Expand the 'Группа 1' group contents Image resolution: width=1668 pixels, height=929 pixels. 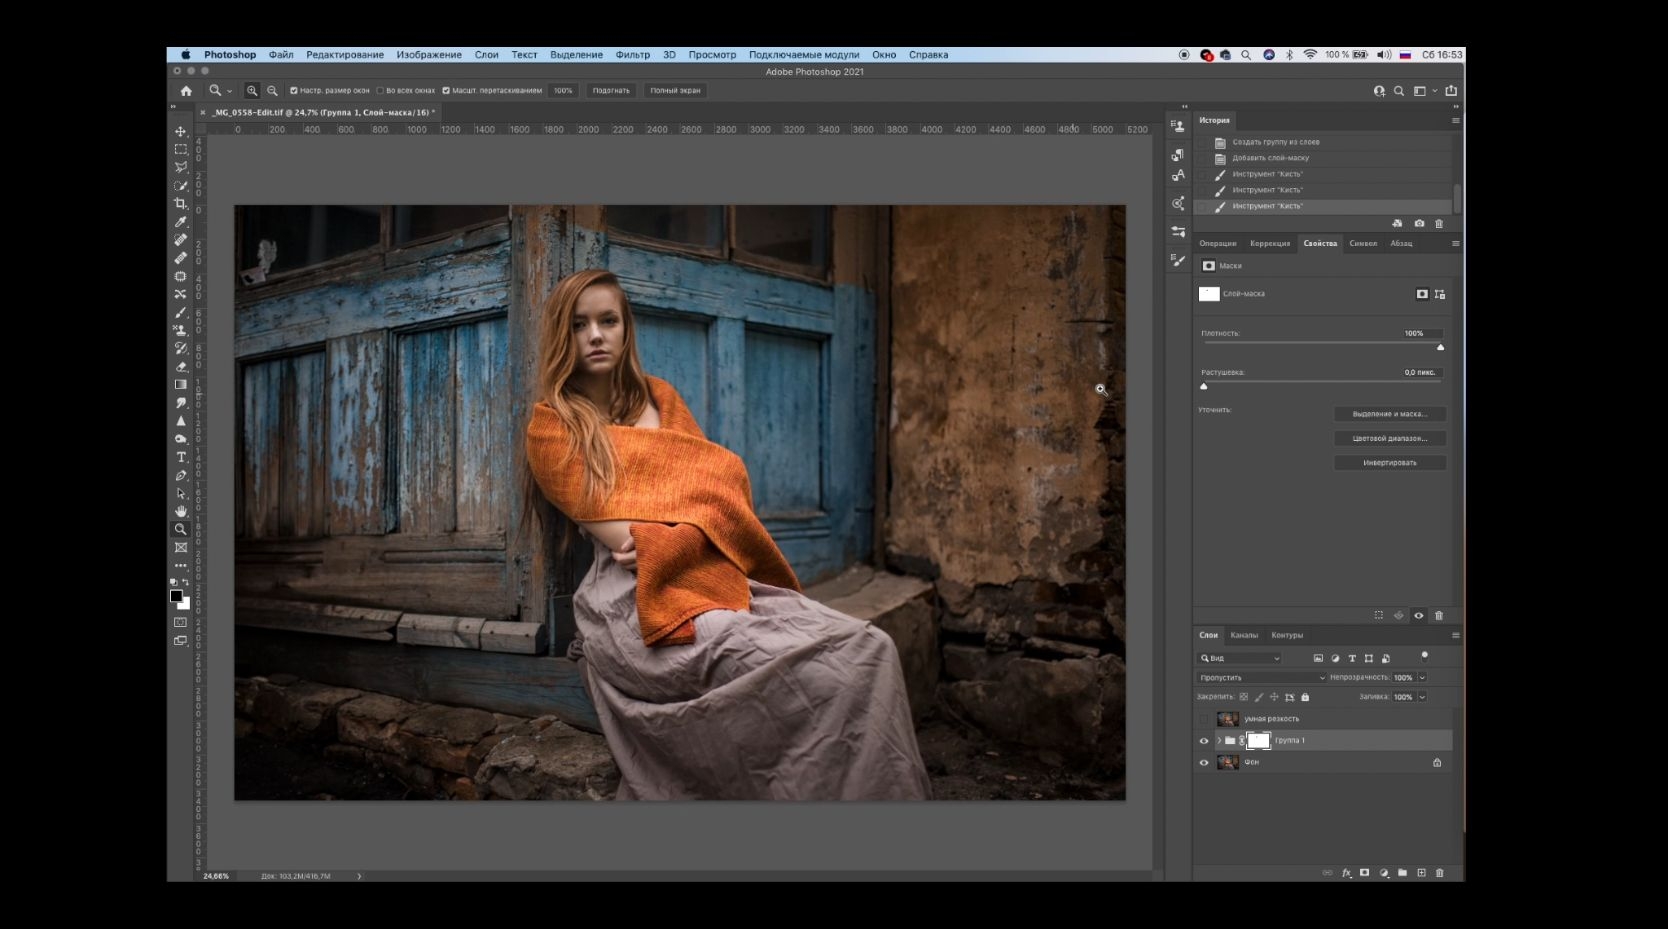point(1218,741)
